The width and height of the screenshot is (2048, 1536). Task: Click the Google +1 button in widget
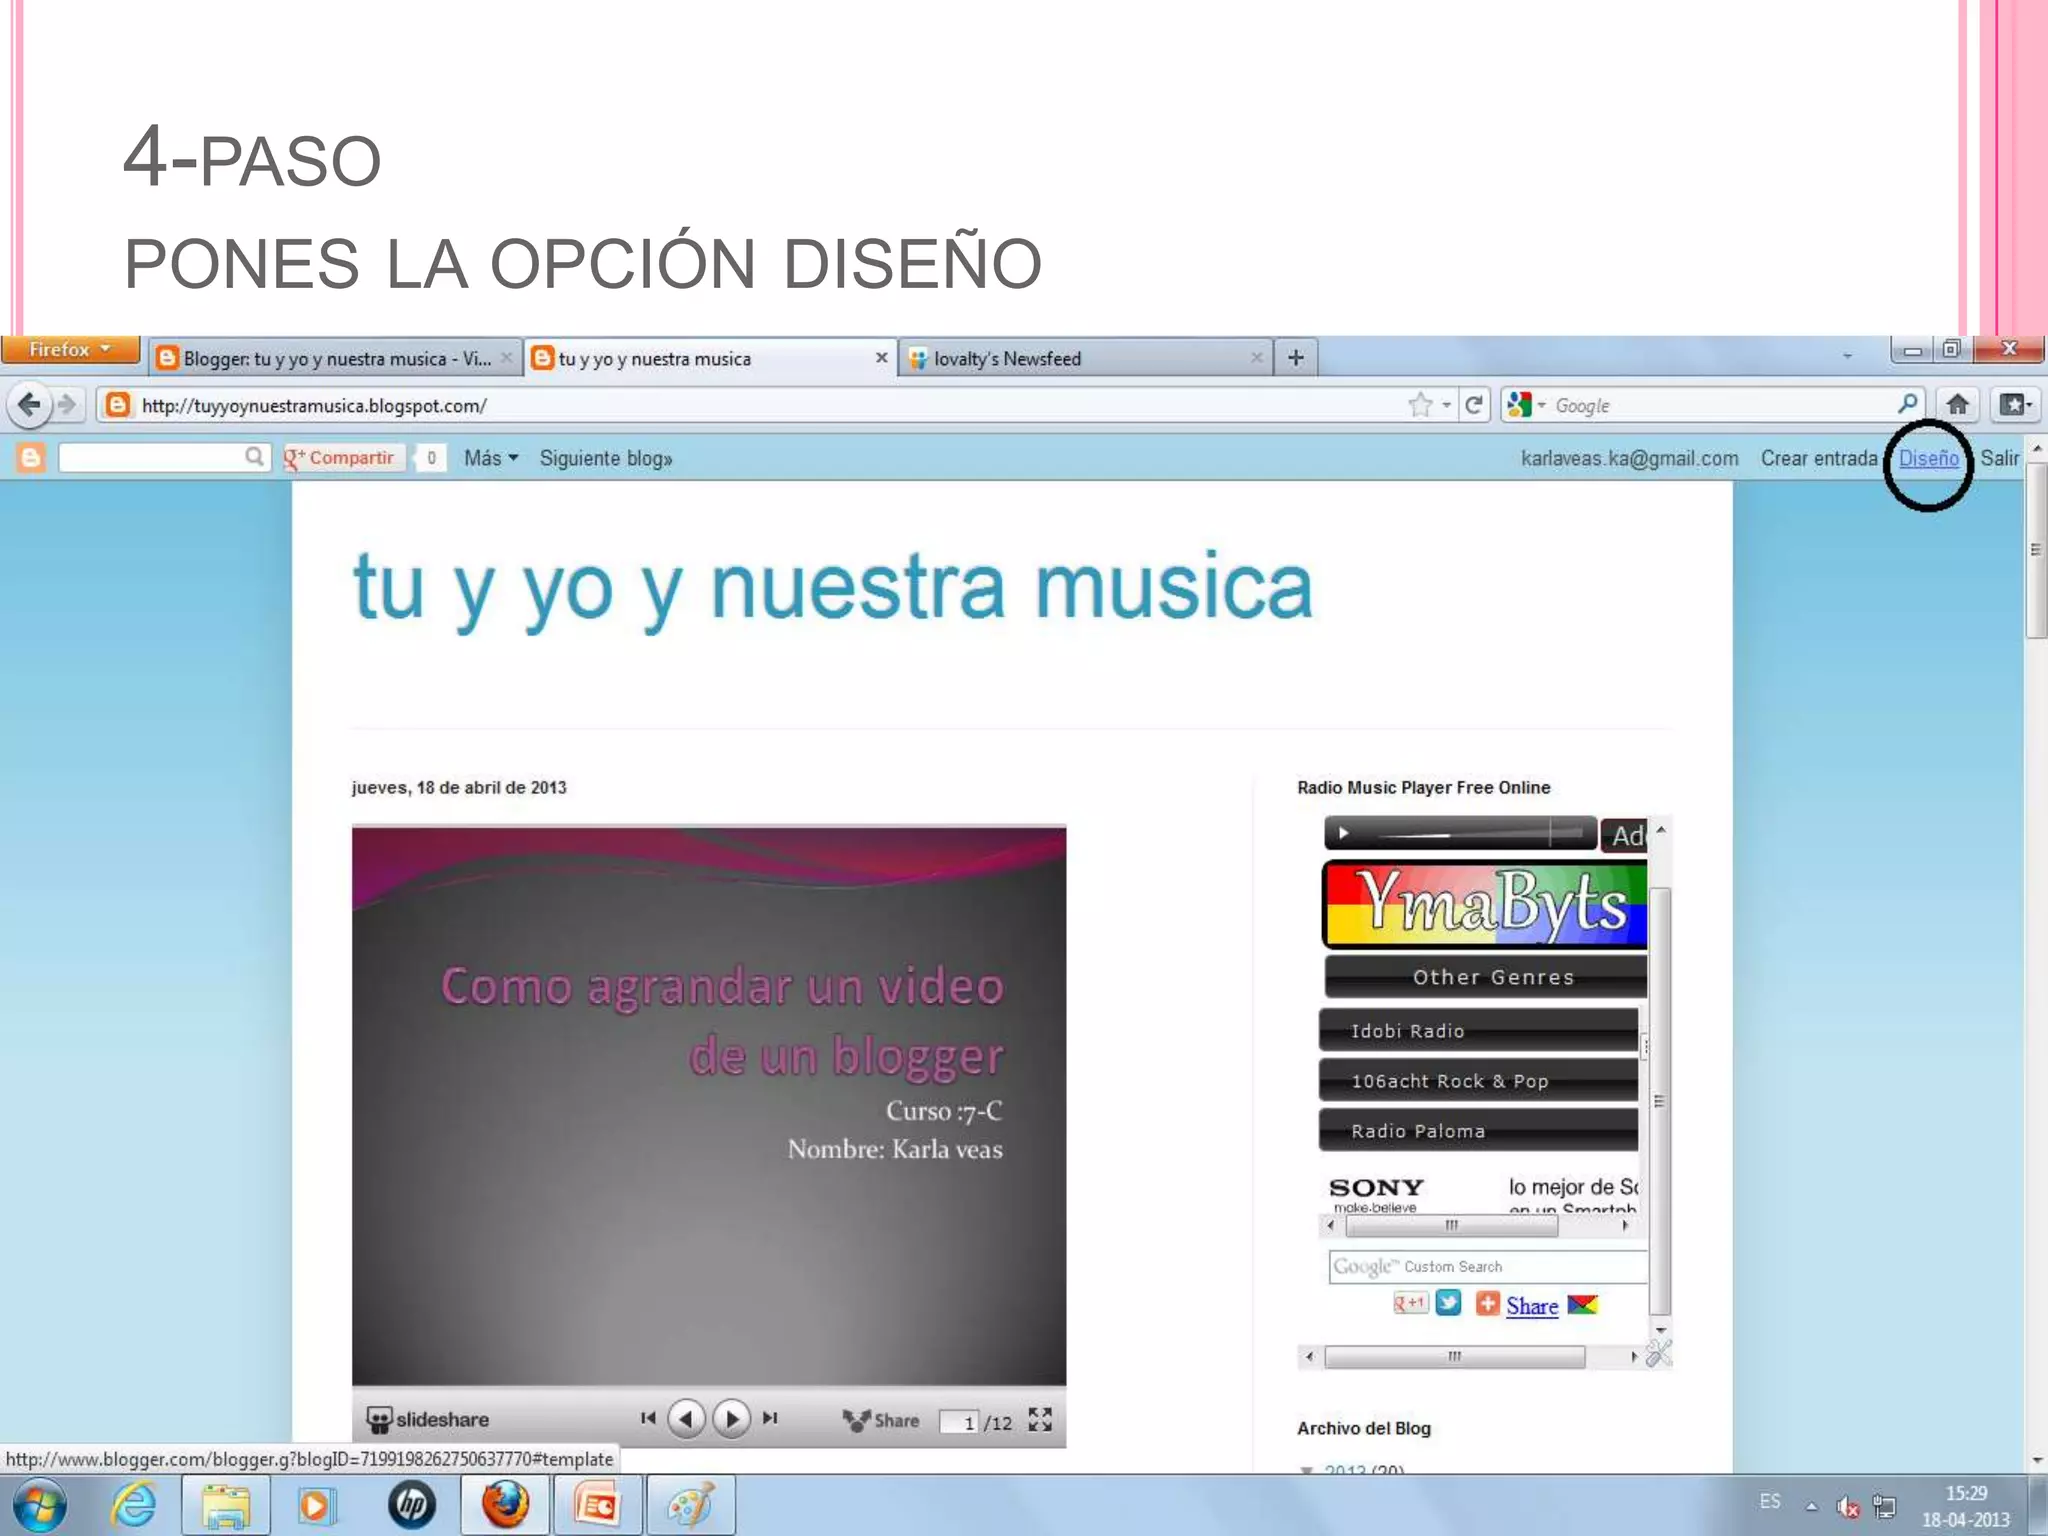[1410, 1303]
